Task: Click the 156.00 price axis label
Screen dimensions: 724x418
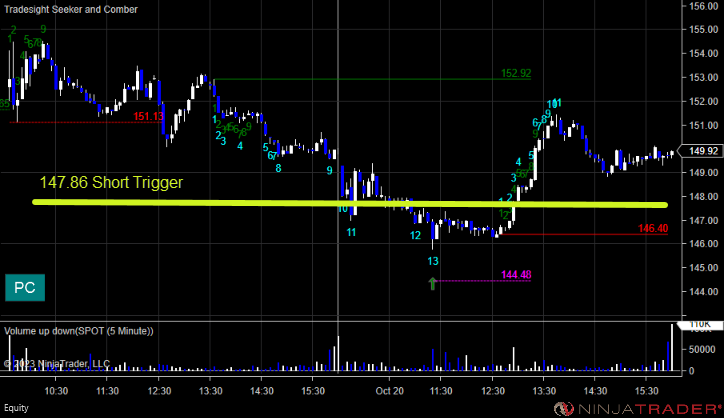Action: point(704,6)
